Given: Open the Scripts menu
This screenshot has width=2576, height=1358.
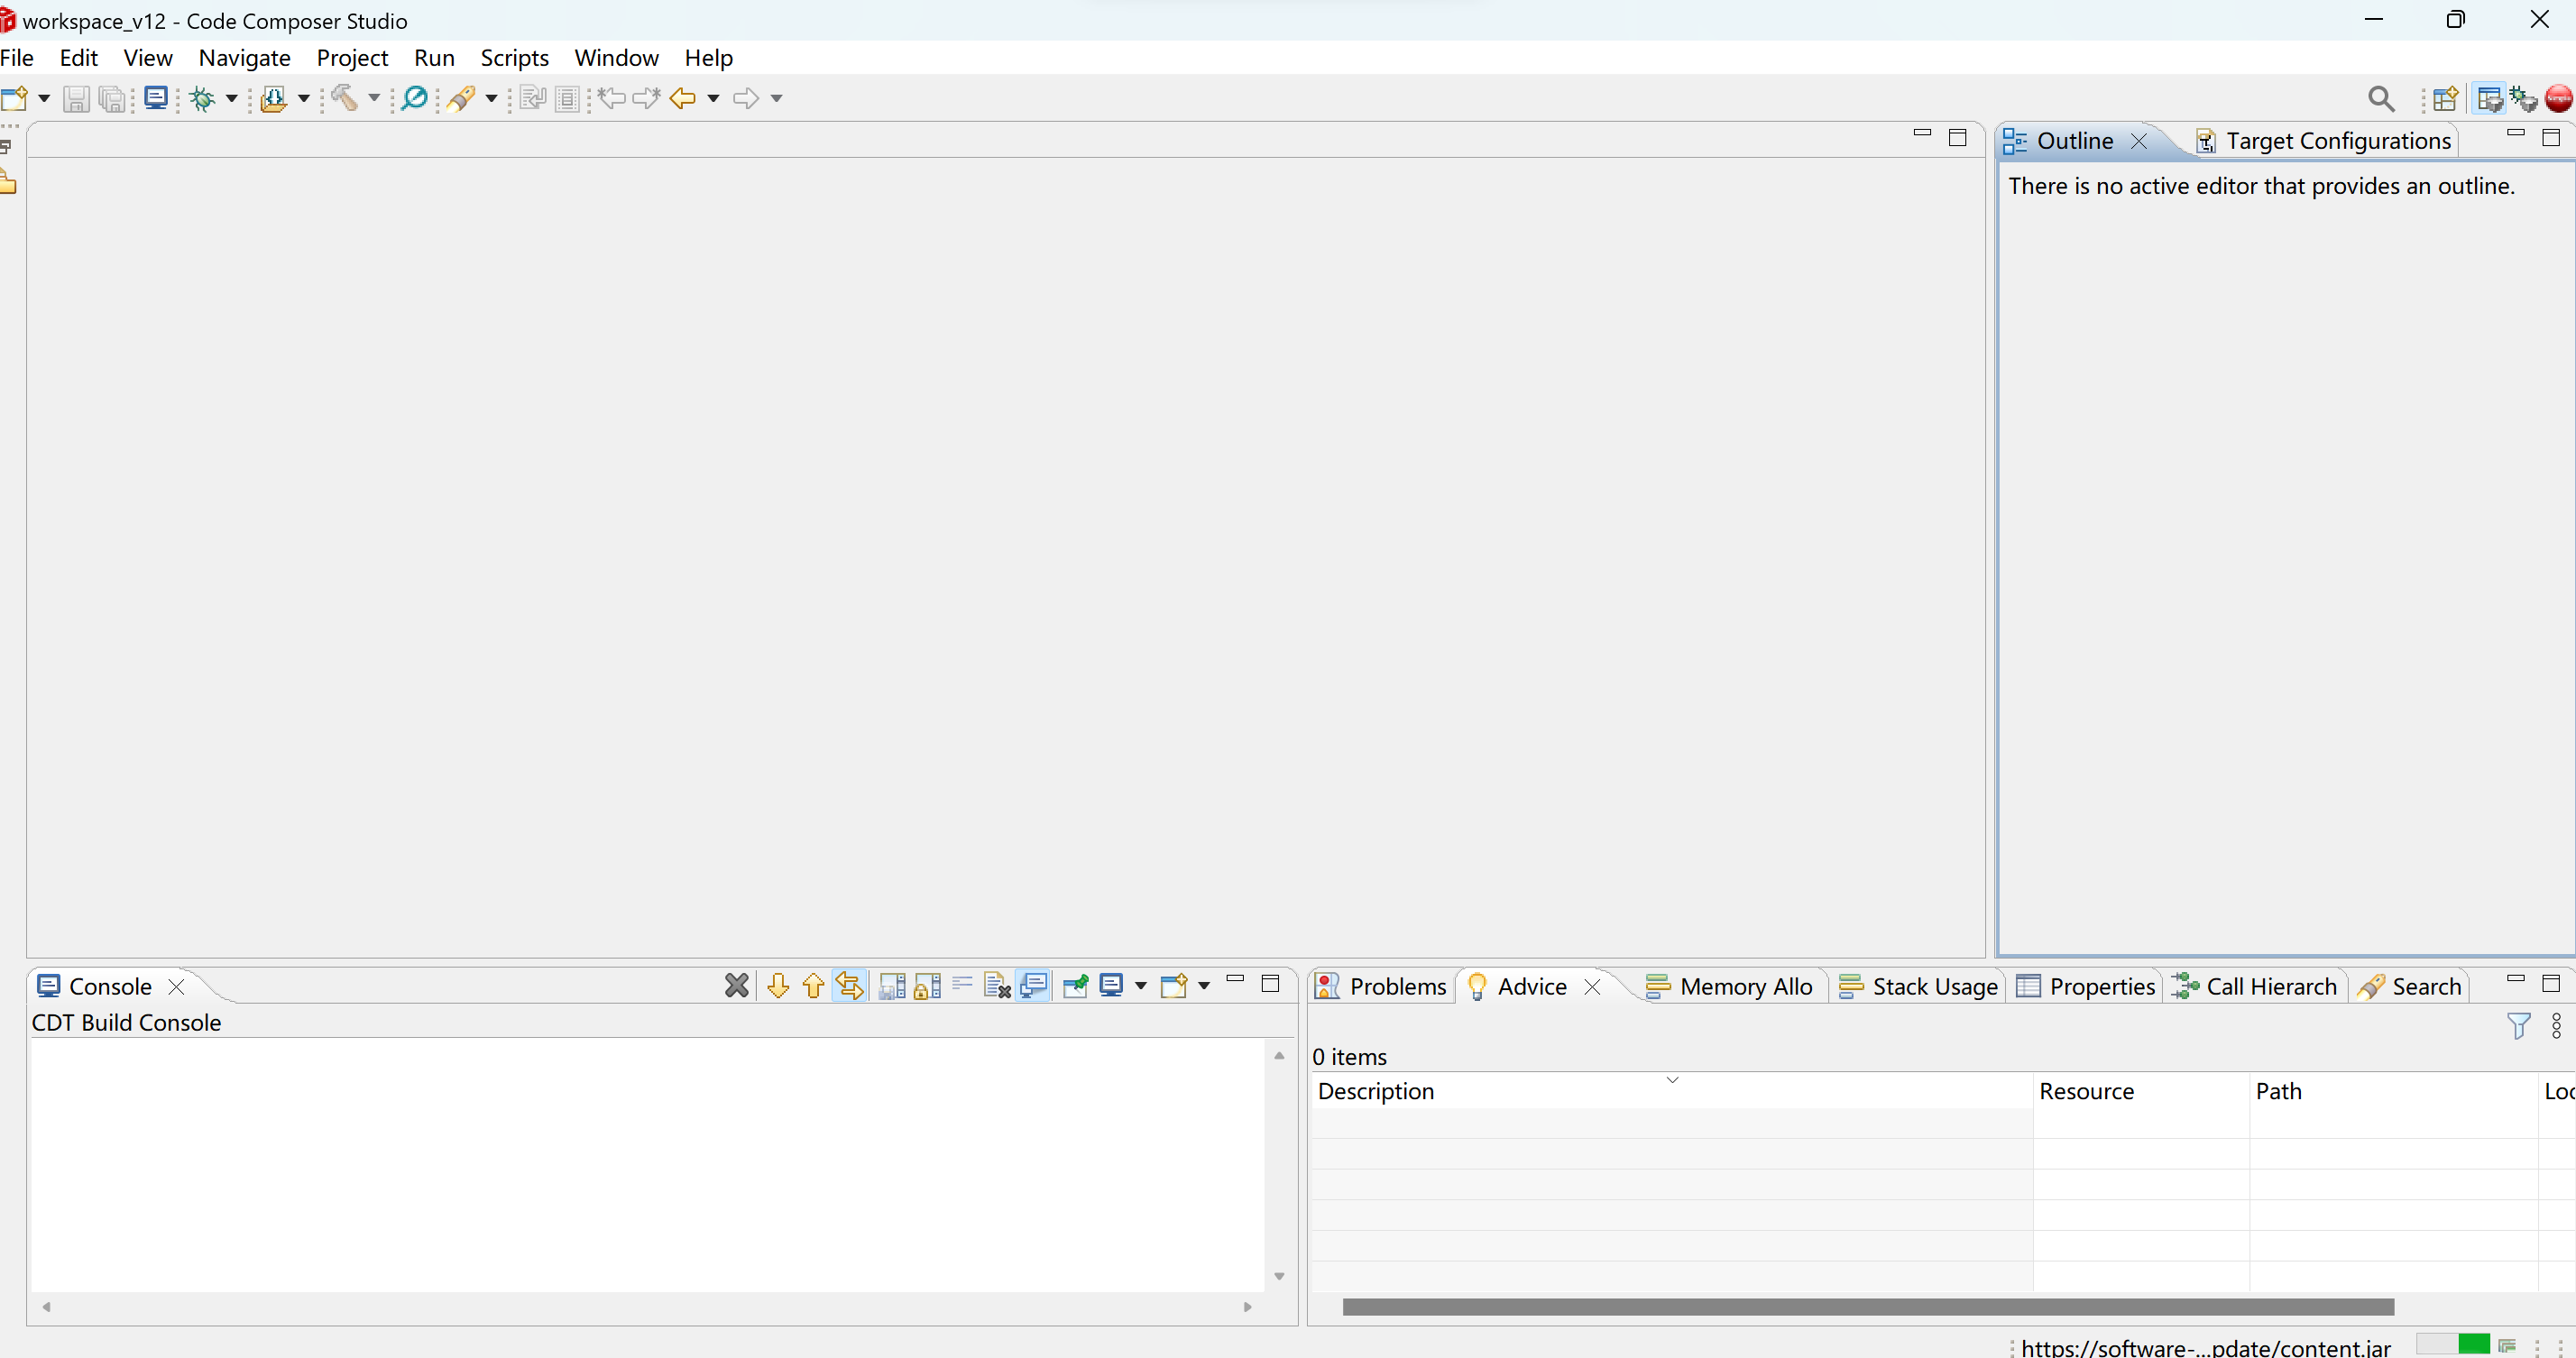Looking at the screenshot, I should 514,58.
